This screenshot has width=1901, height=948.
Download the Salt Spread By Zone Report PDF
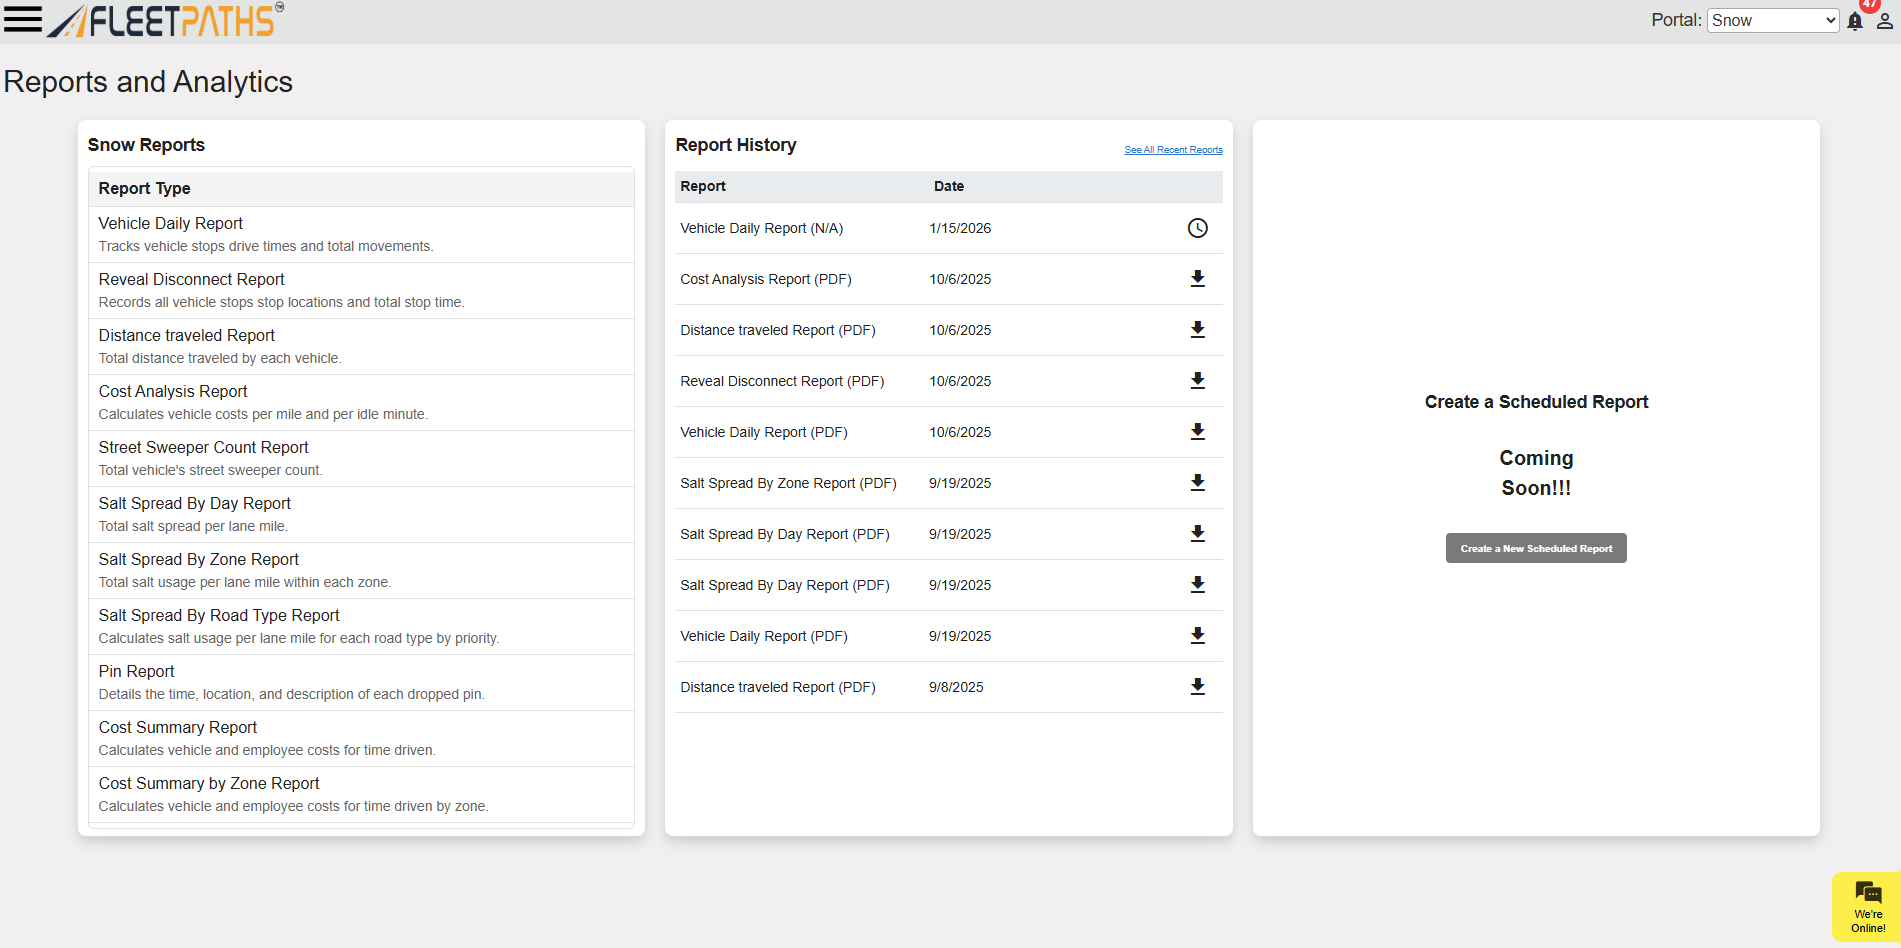1197,483
